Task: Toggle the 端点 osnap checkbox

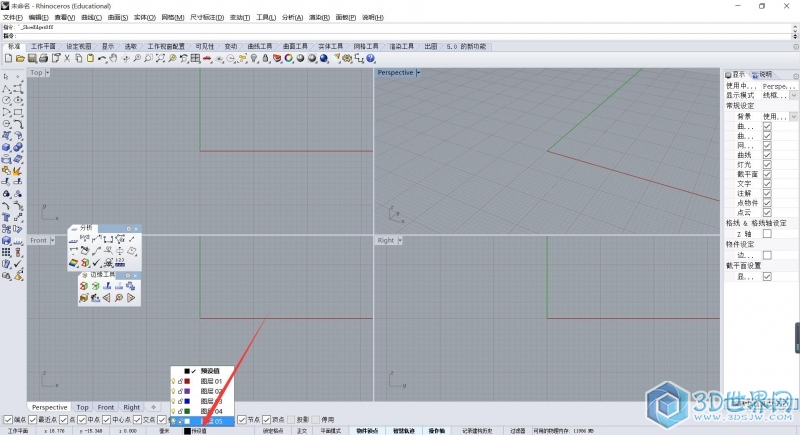Action: (8, 420)
